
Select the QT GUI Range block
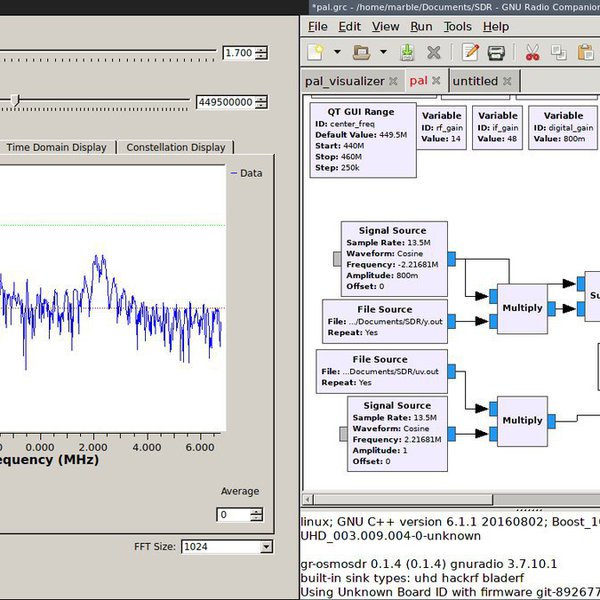[x=360, y=138]
